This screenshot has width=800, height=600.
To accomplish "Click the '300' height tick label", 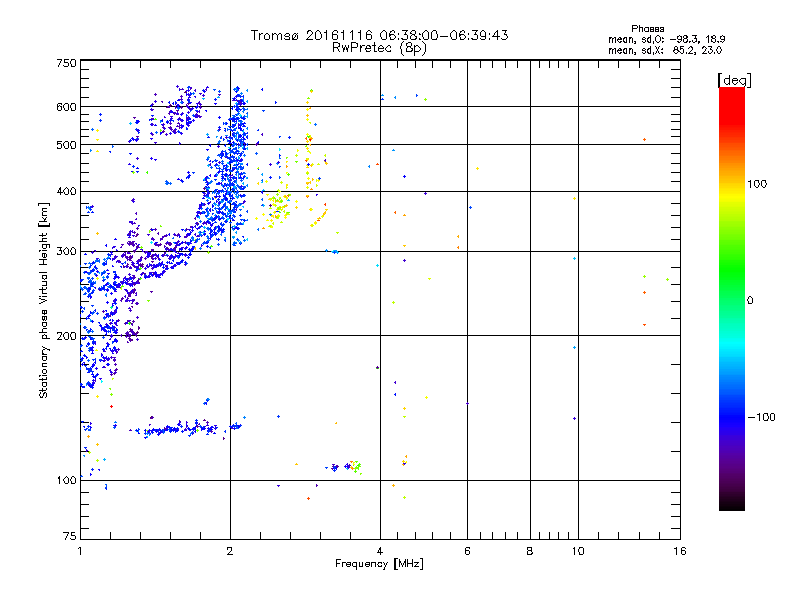I will coord(66,252).
